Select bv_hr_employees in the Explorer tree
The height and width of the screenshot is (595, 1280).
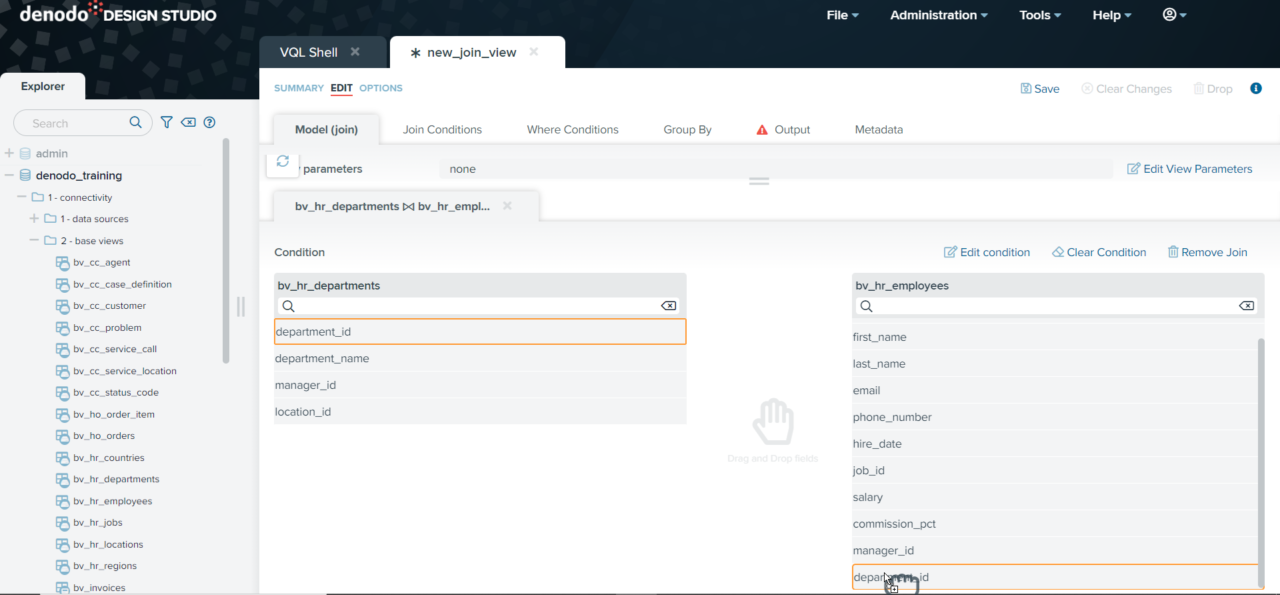112,501
